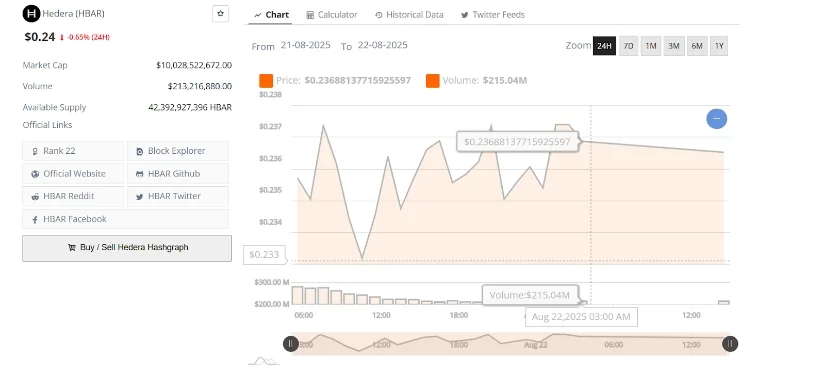Click the Official Links heading
Image resolution: width=825 pixels, height=373 pixels.
pyautogui.click(x=47, y=125)
